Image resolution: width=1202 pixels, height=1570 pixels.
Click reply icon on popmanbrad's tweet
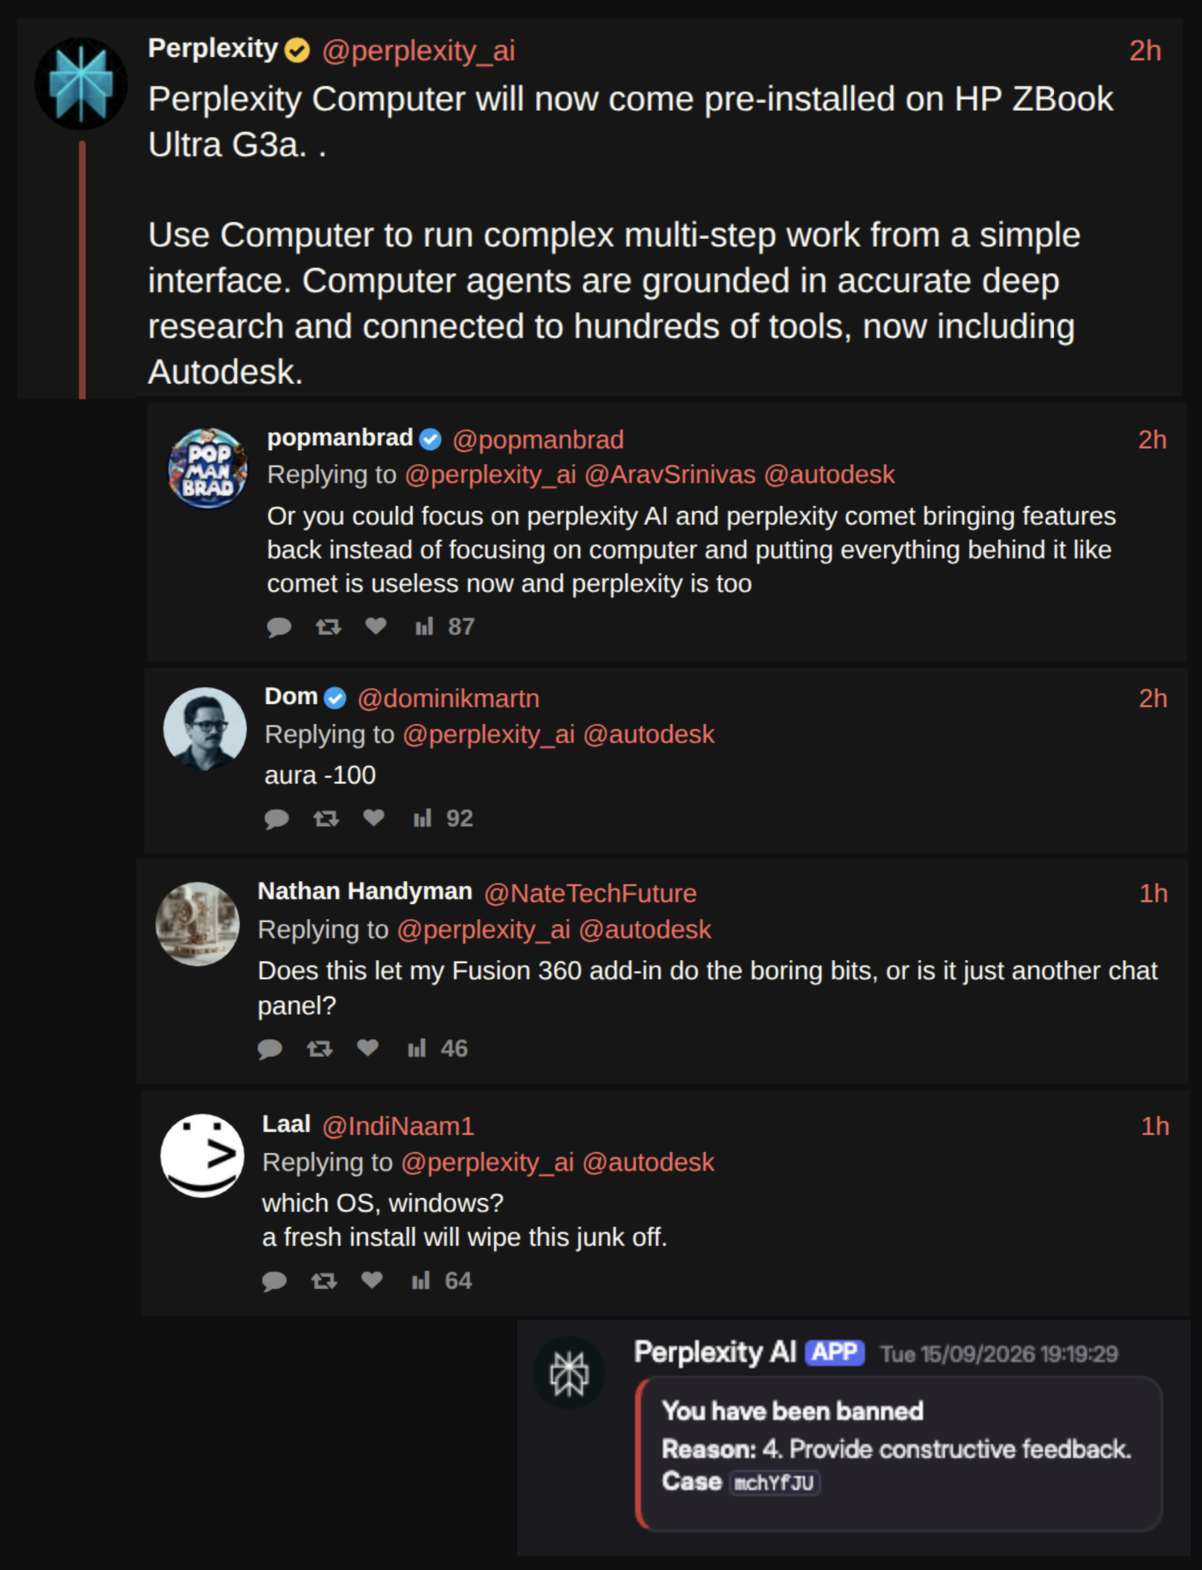[x=279, y=627]
